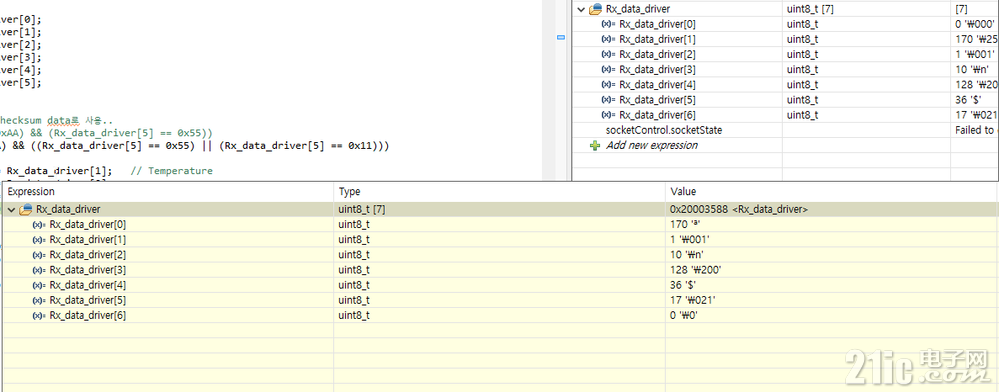Collapse Rx_data_driver tree in upper watch panel

coord(580,9)
